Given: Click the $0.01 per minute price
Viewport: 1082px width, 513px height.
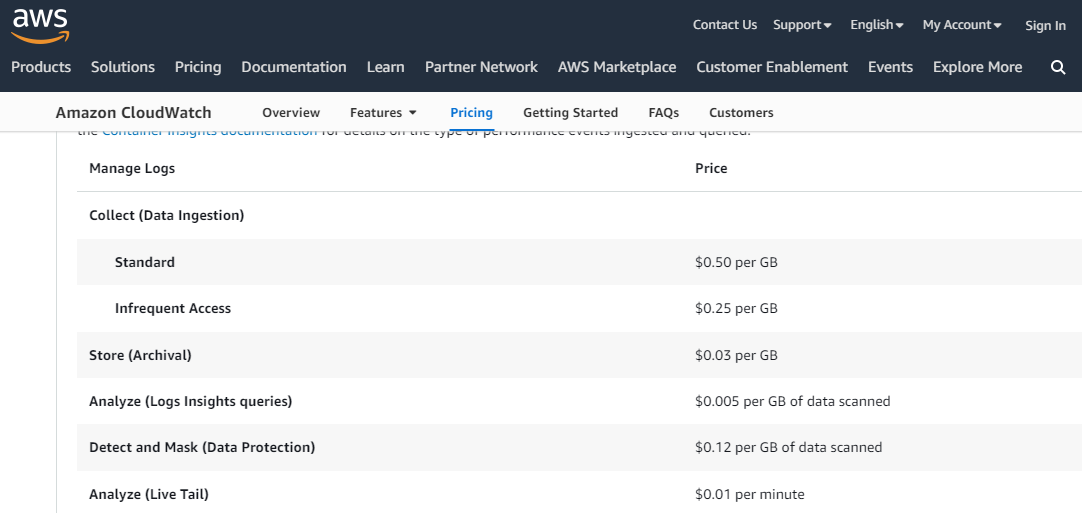Looking at the screenshot, I should (749, 494).
